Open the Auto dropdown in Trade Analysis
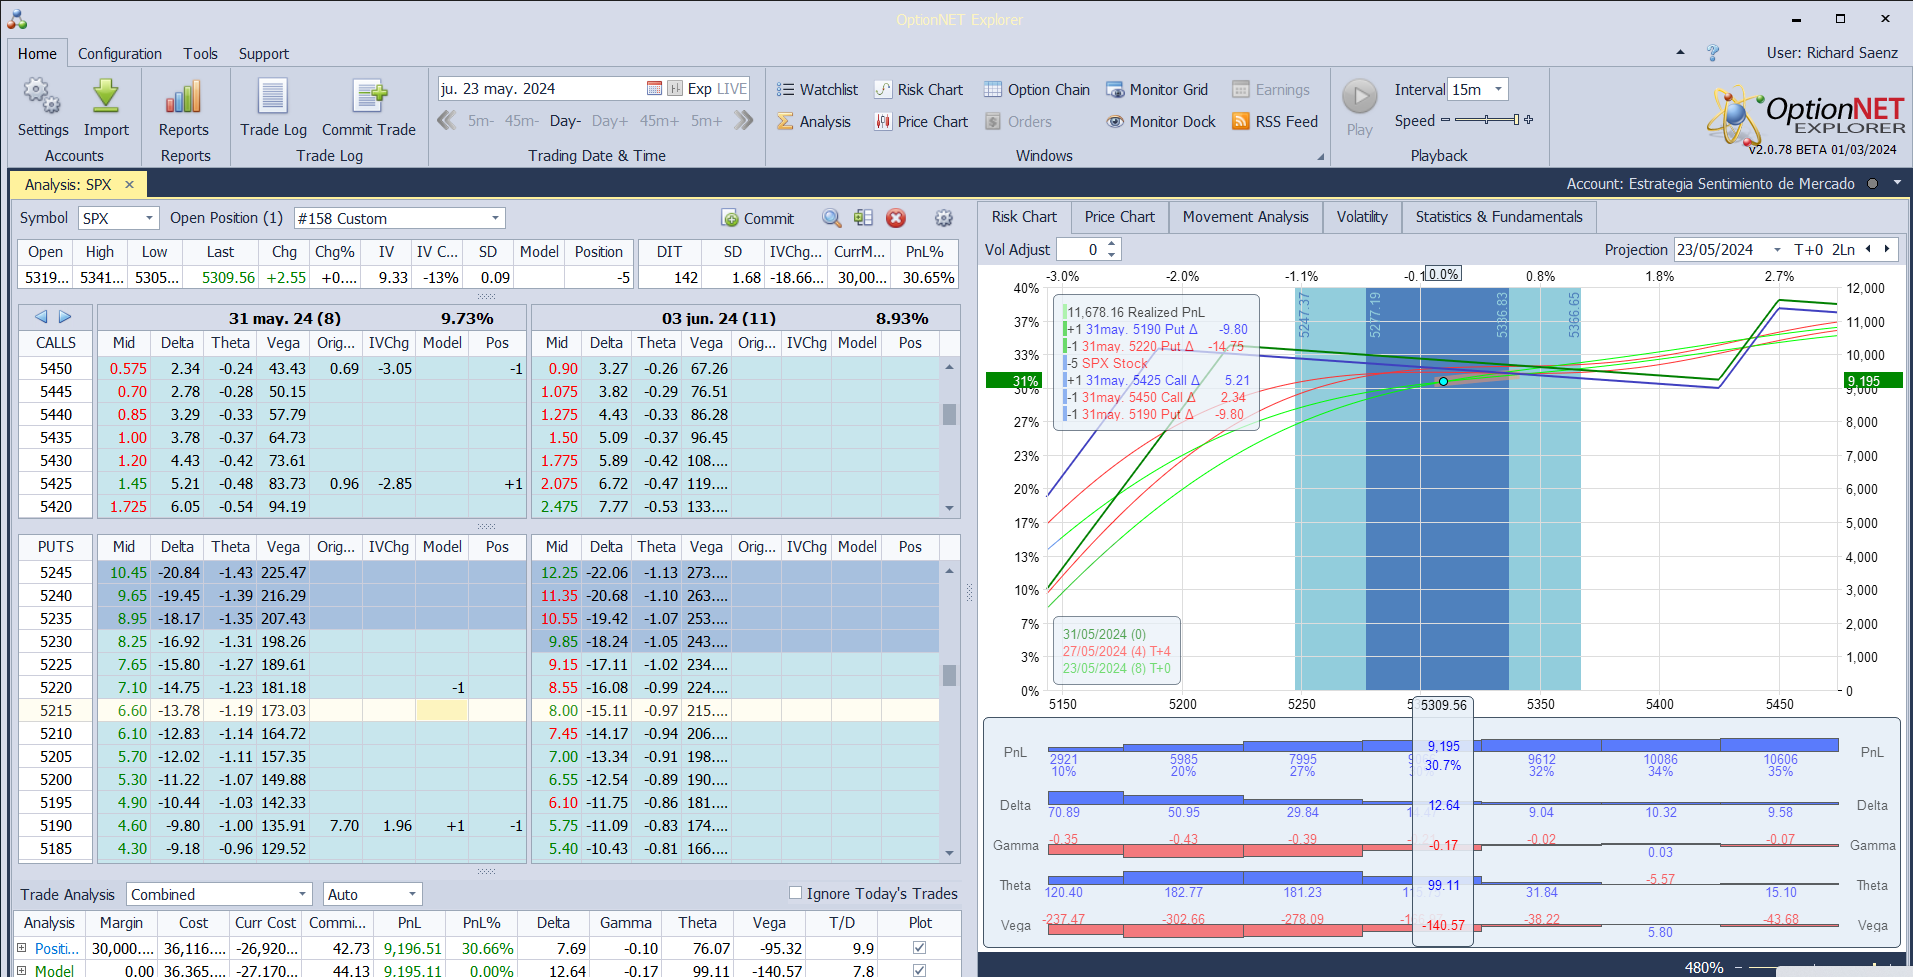 tap(411, 894)
